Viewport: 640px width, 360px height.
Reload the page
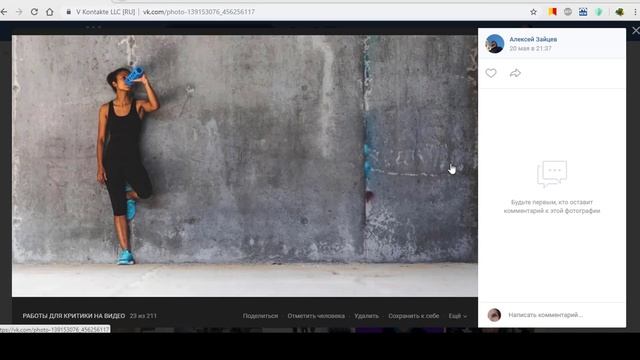(34, 12)
